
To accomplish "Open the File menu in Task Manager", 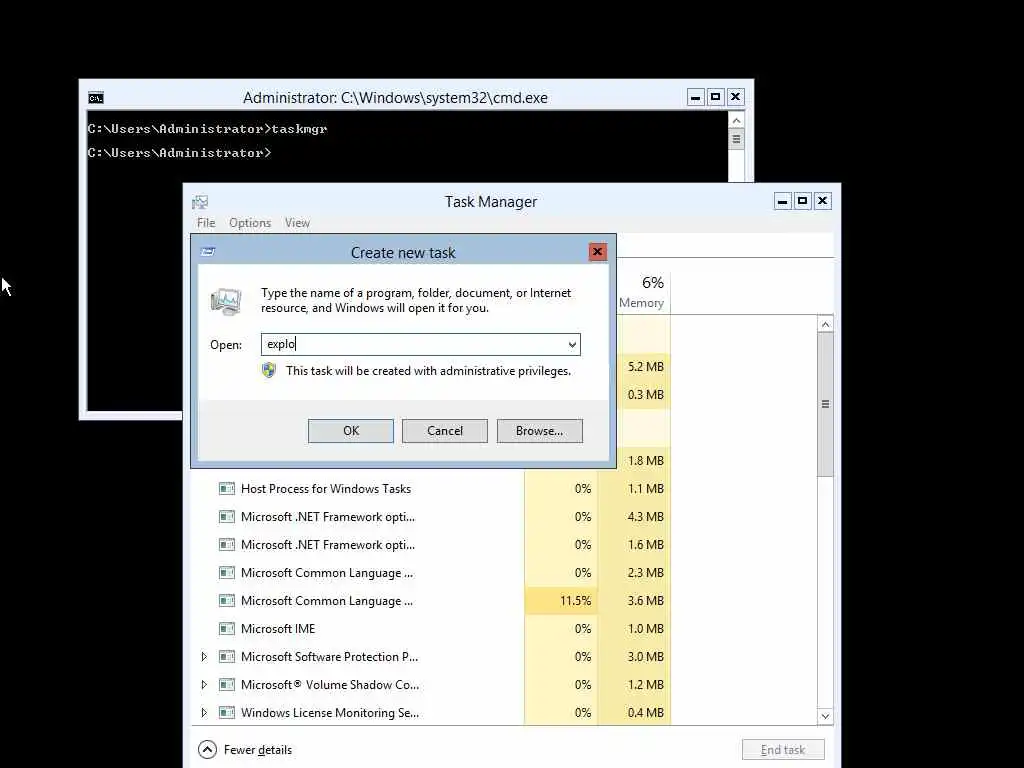I will click(x=206, y=223).
